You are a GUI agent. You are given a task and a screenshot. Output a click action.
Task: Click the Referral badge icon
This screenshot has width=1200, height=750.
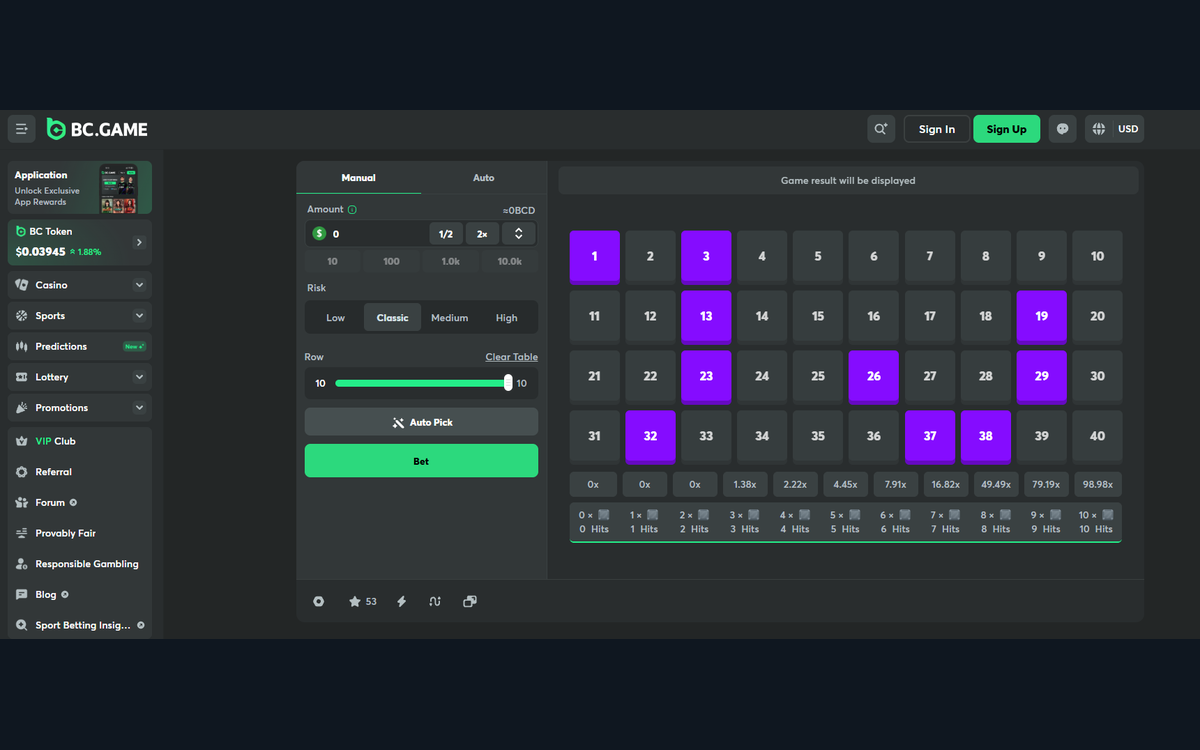tap(22, 472)
